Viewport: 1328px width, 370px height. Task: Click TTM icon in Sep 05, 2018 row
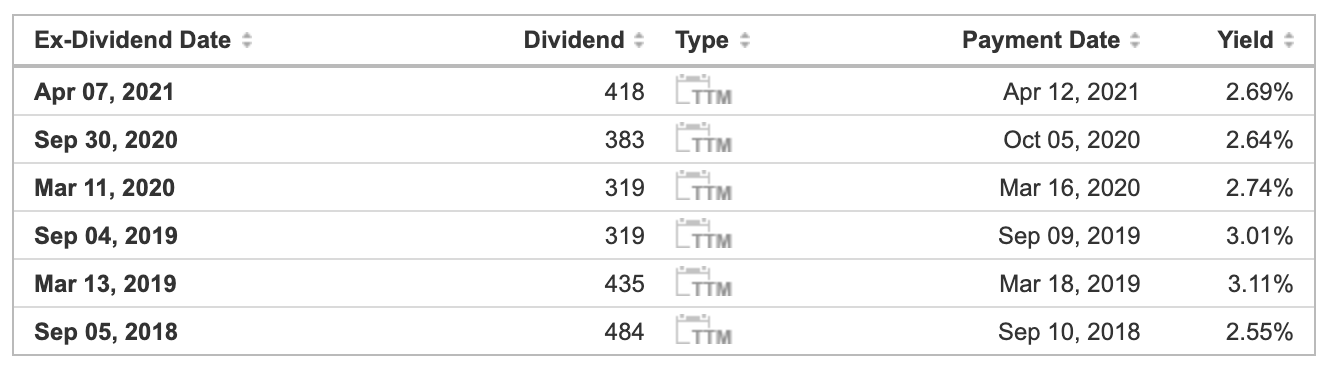(704, 331)
